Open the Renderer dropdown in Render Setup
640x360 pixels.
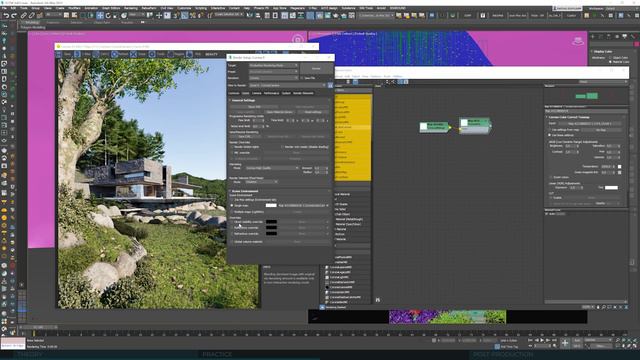[273, 78]
